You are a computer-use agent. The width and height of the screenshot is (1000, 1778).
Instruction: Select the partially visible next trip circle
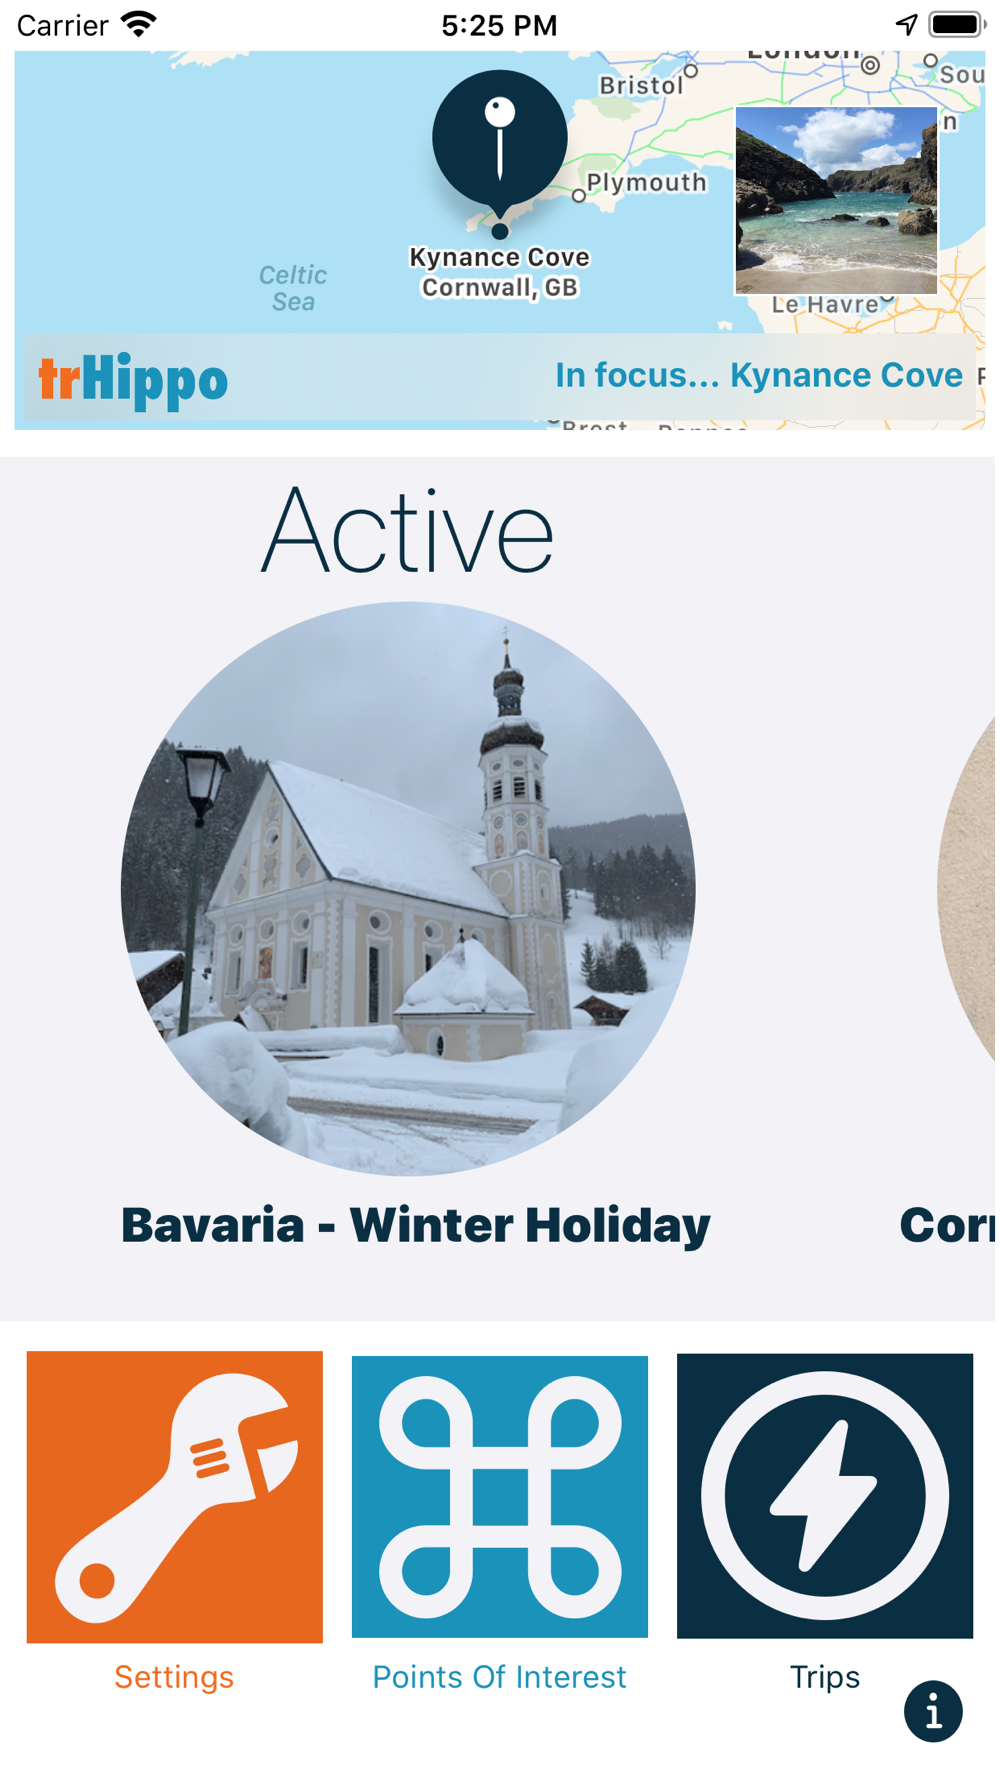(968, 888)
